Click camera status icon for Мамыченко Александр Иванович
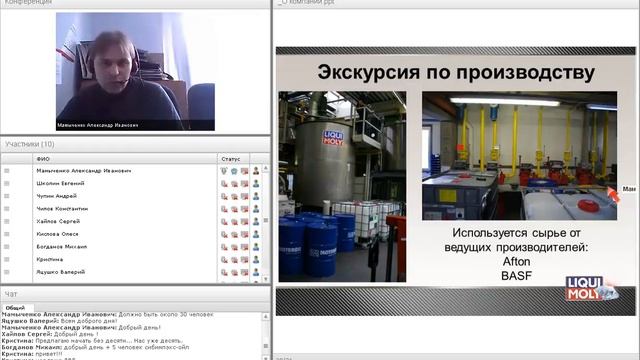 click(x=234, y=171)
